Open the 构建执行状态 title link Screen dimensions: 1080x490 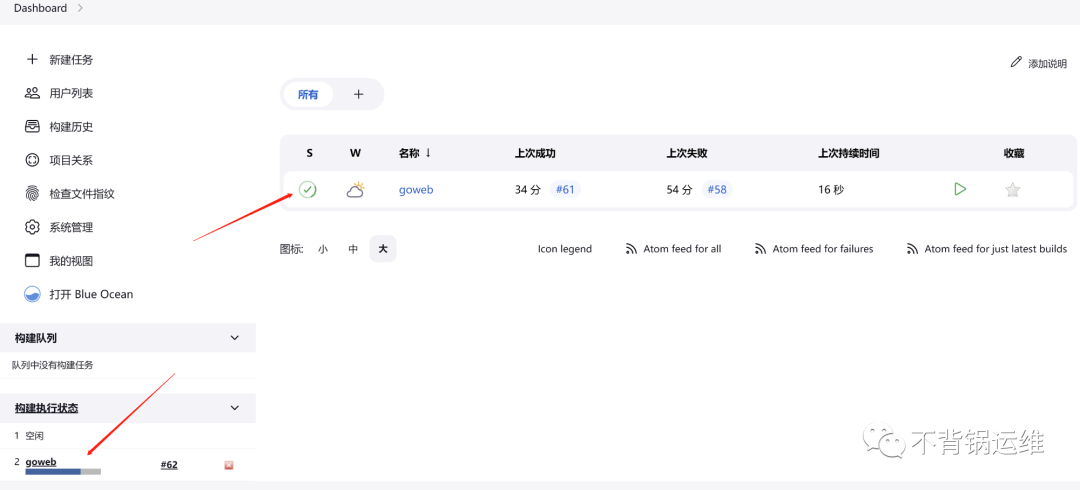[x=47, y=408]
